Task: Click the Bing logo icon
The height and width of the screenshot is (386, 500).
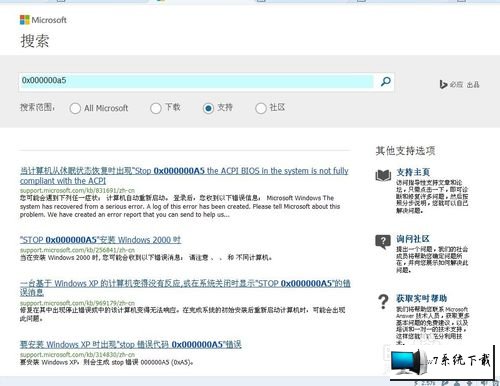Action: tap(443, 84)
